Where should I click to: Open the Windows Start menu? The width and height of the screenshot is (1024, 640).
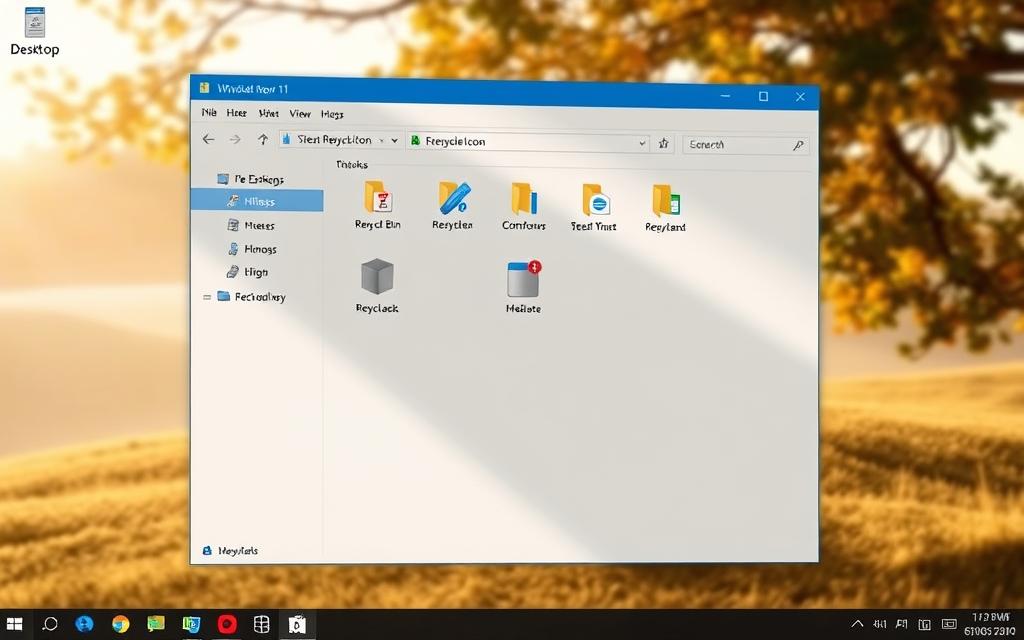(x=14, y=624)
